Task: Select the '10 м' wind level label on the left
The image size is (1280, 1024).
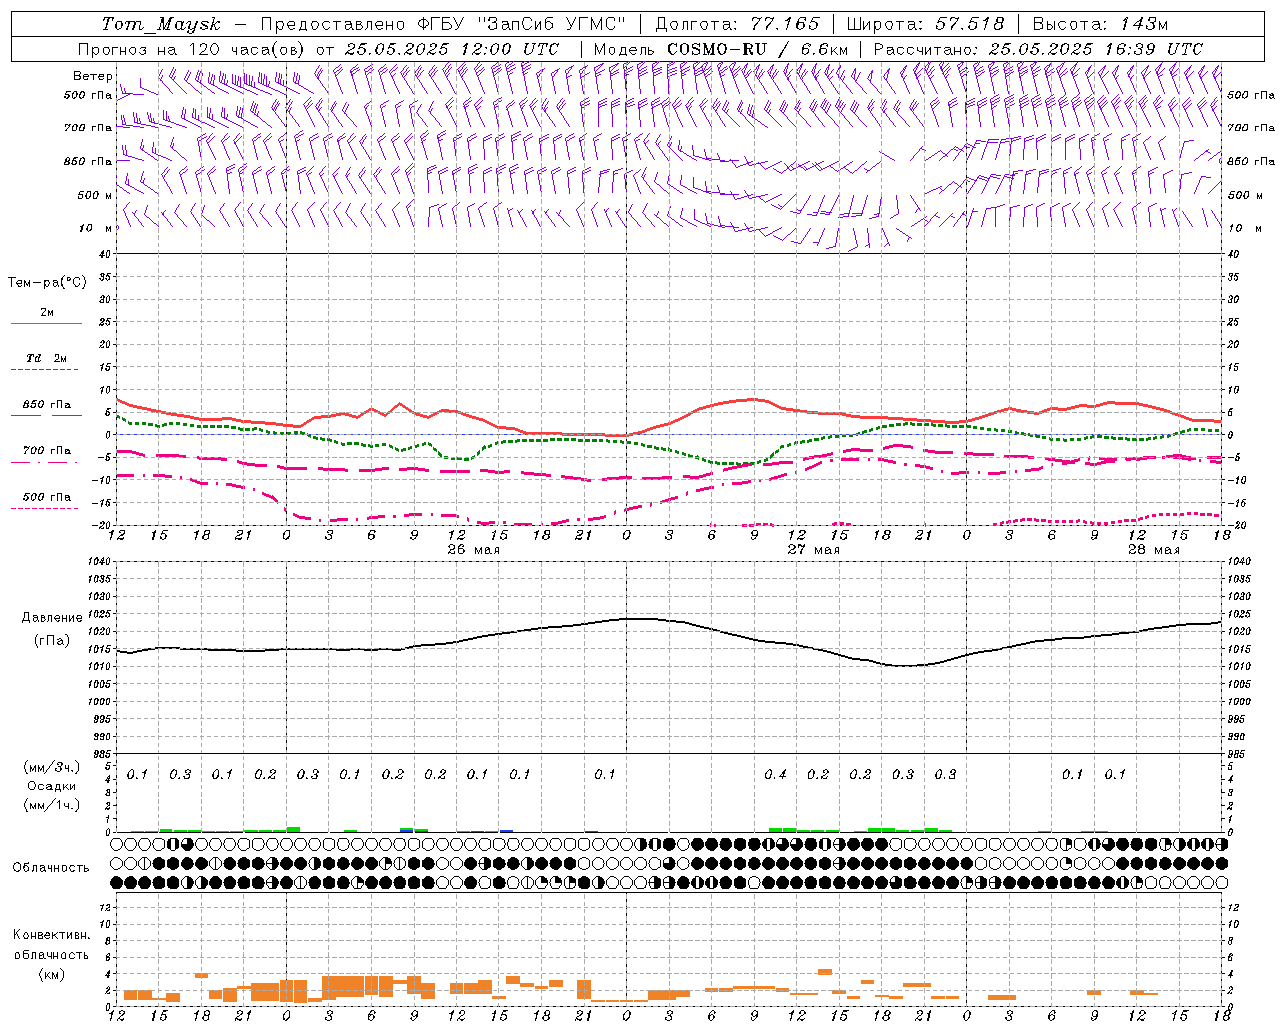Action: (98, 228)
